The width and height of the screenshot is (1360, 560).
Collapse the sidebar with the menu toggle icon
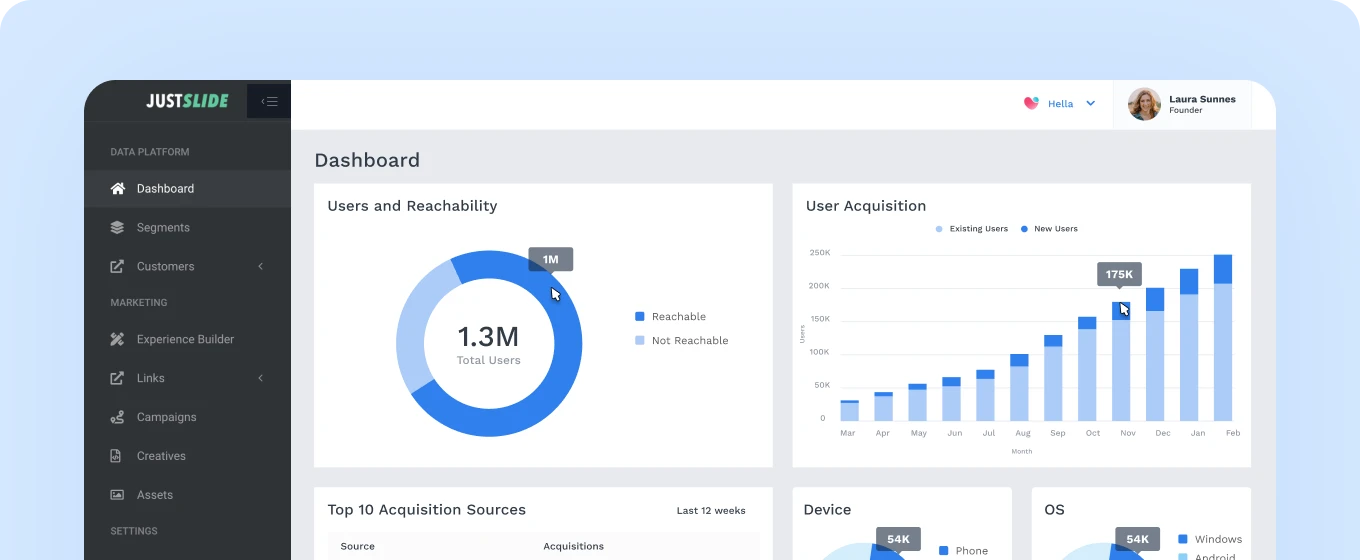click(269, 101)
